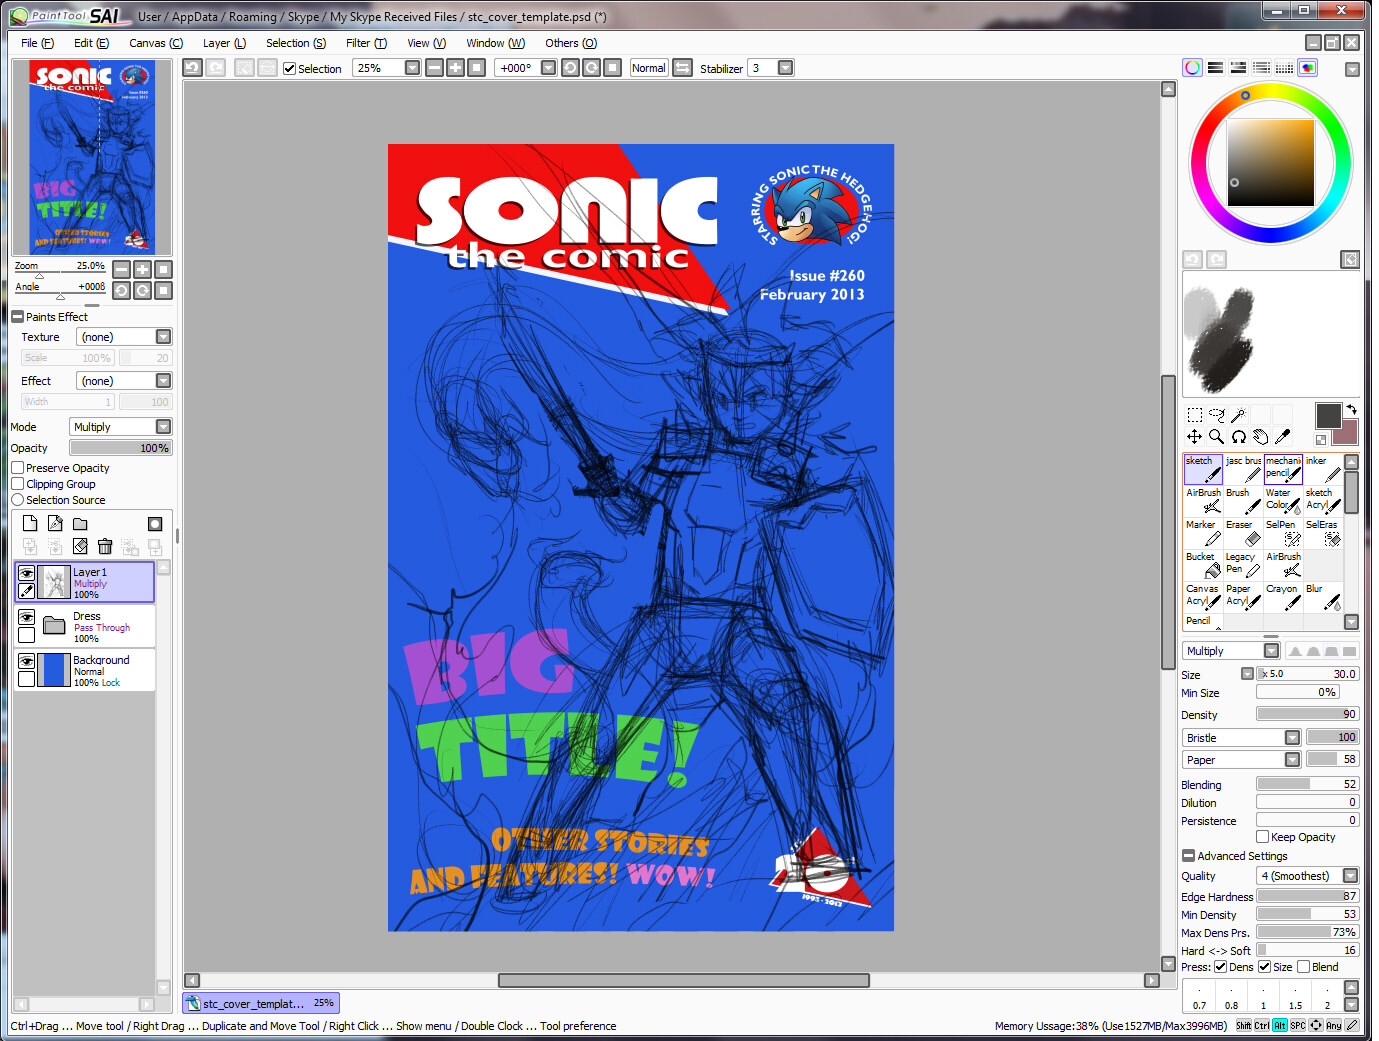The height and width of the screenshot is (1041, 1379).
Task: Uncheck the Press Dens checkbox
Action: click(1220, 967)
